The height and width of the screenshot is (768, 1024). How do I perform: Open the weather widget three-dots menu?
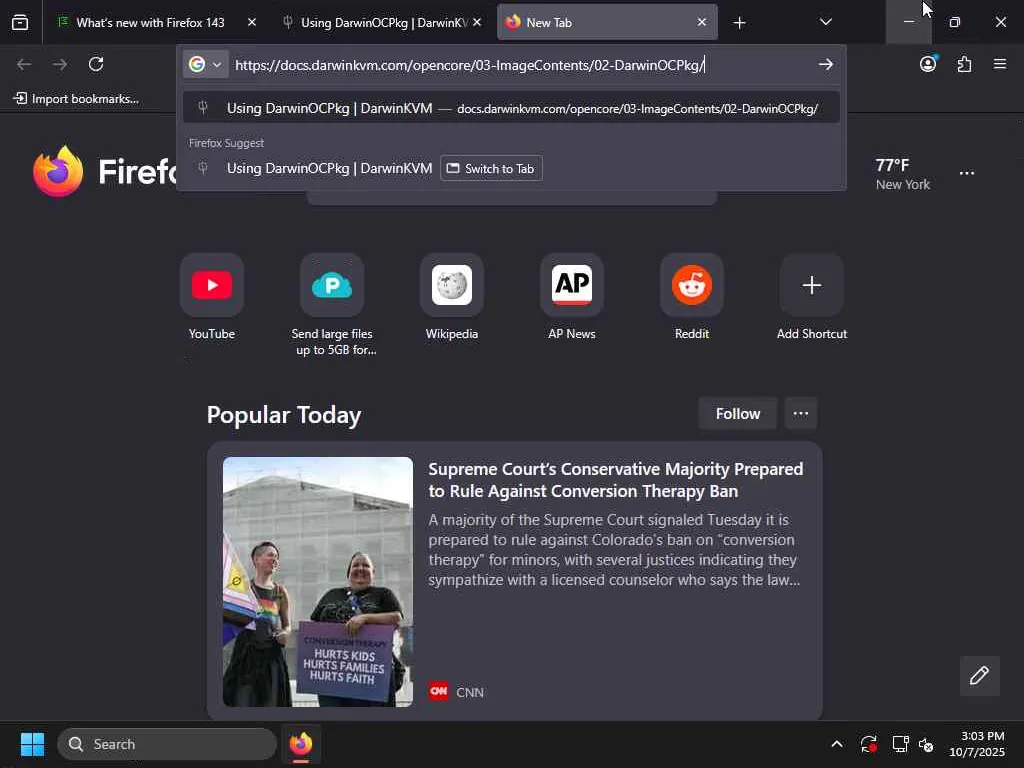[x=967, y=173]
